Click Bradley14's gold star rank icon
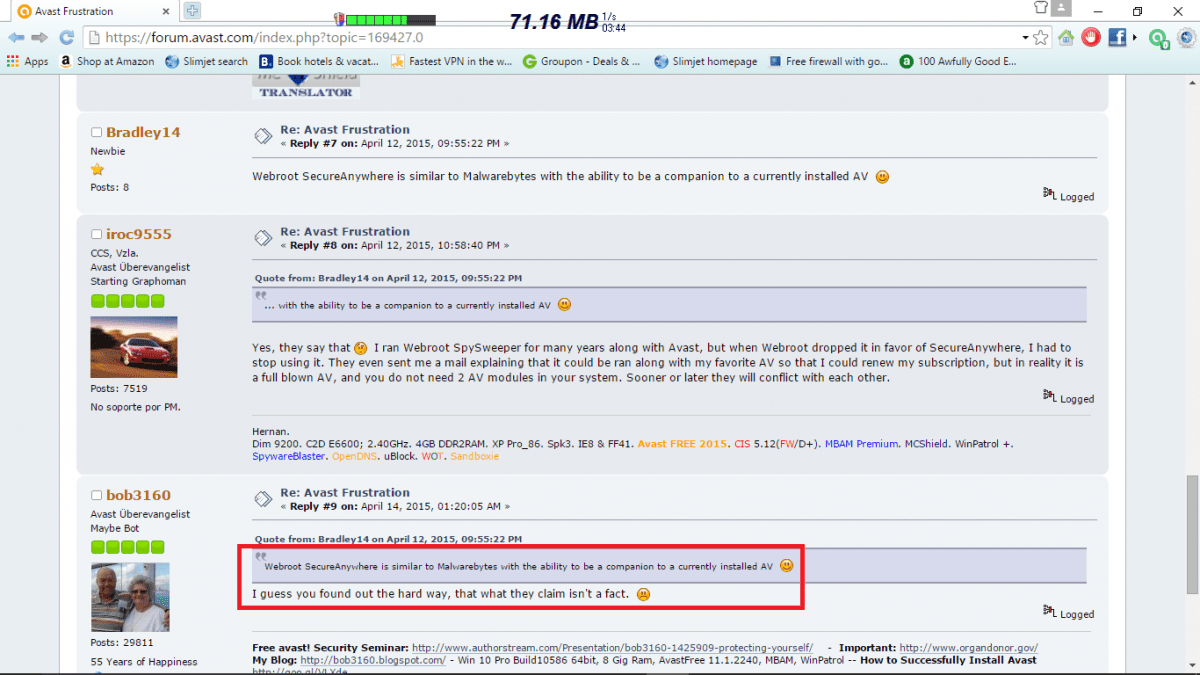1200x675 pixels. pyautogui.click(x=97, y=170)
